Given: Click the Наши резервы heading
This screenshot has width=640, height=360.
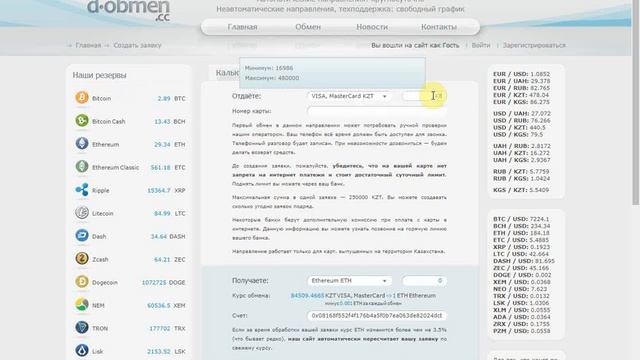Looking at the screenshot, I should tap(100, 75).
